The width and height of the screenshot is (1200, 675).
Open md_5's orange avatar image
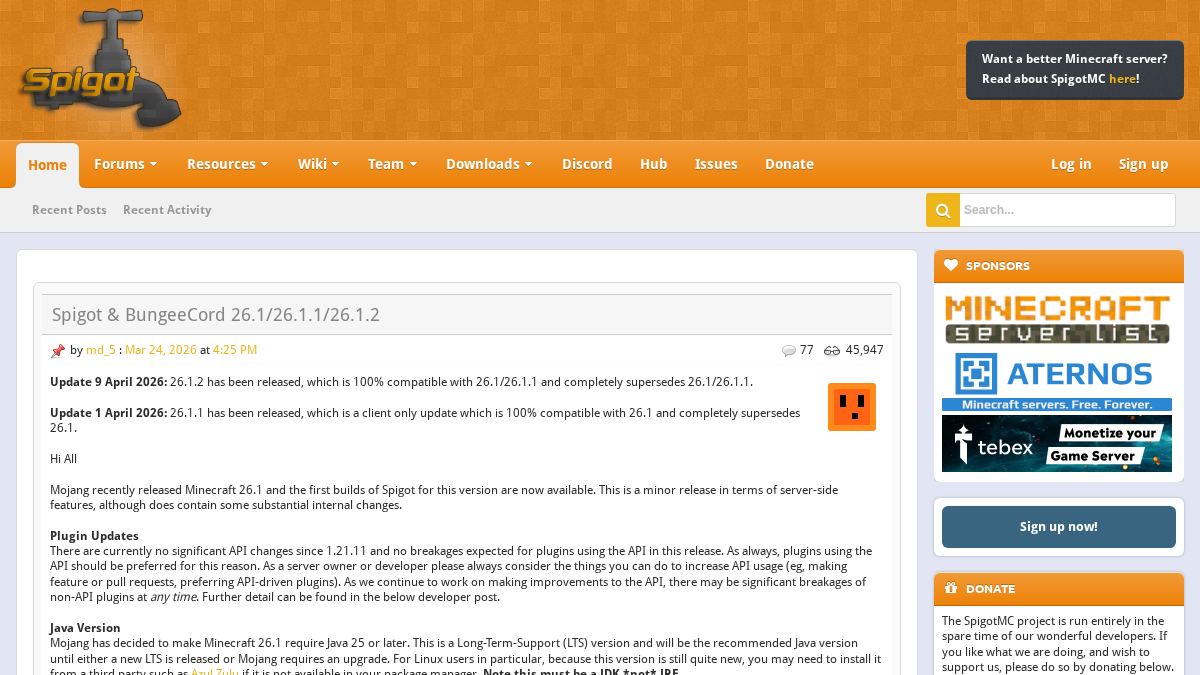[x=852, y=407]
